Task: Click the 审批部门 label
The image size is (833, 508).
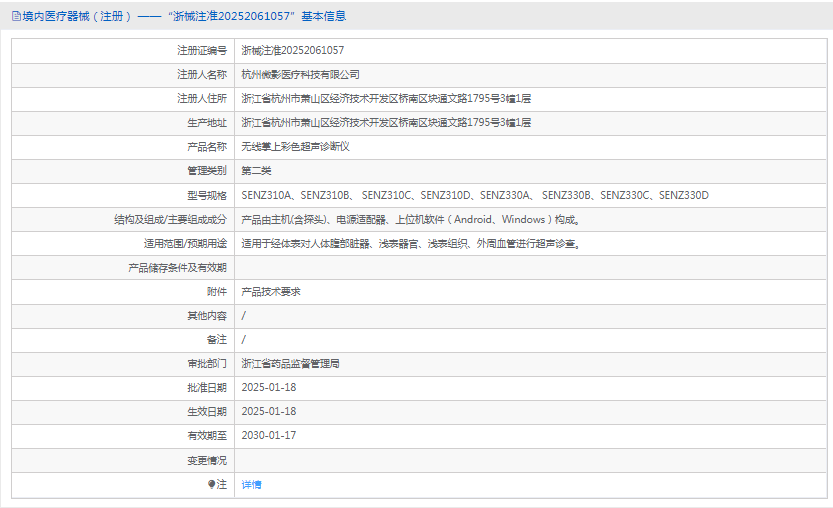Action: [207, 364]
